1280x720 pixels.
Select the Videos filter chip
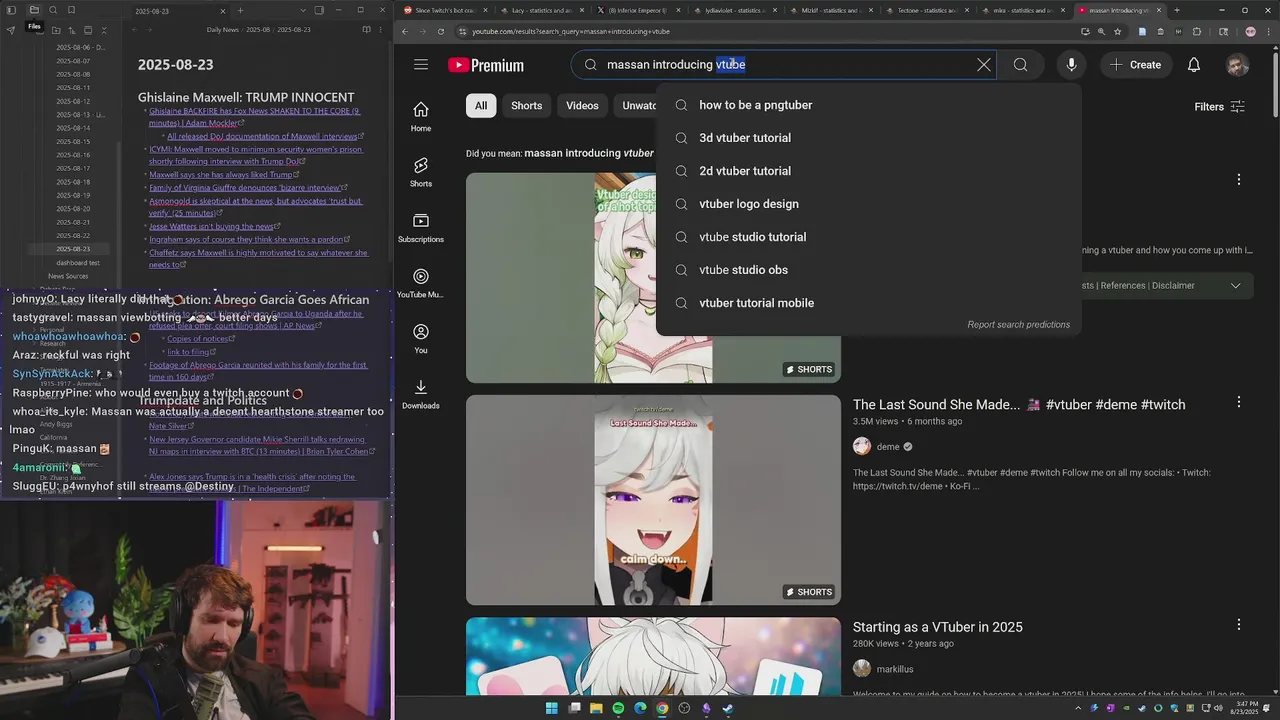(582, 106)
